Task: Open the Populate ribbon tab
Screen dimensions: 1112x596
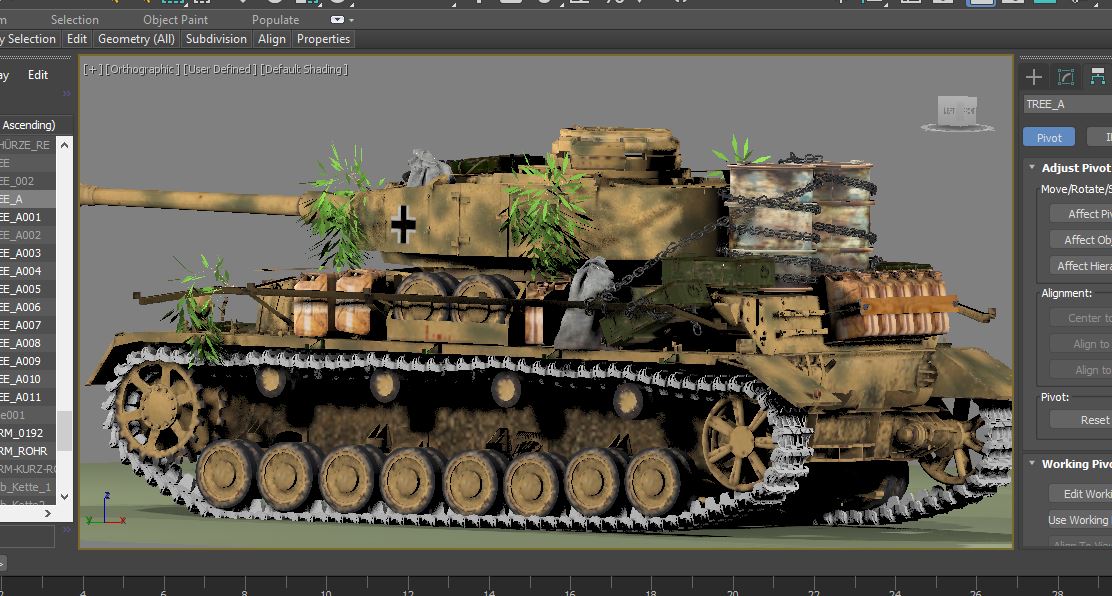Action: point(275,19)
